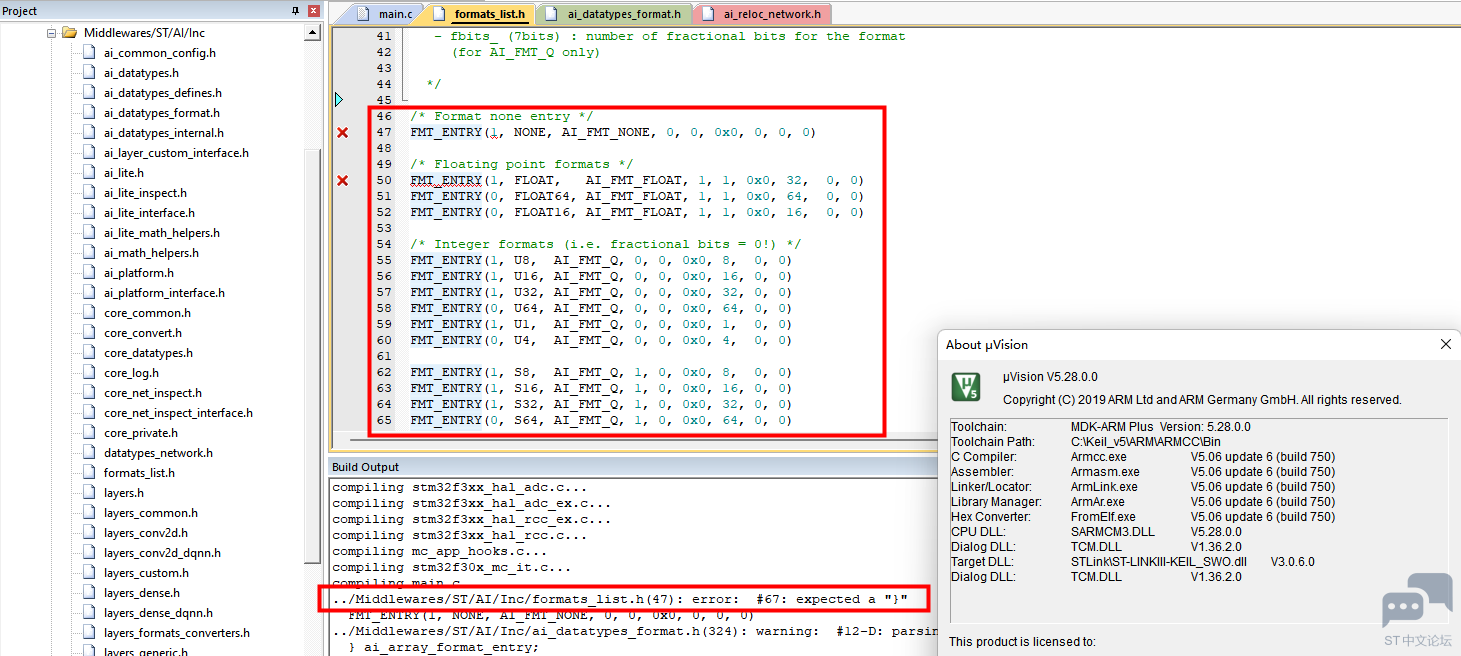Screen dimensions: 1461x656
Task: Click 'compiling mc_app_hooks.c...' build line
Action: (440, 551)
